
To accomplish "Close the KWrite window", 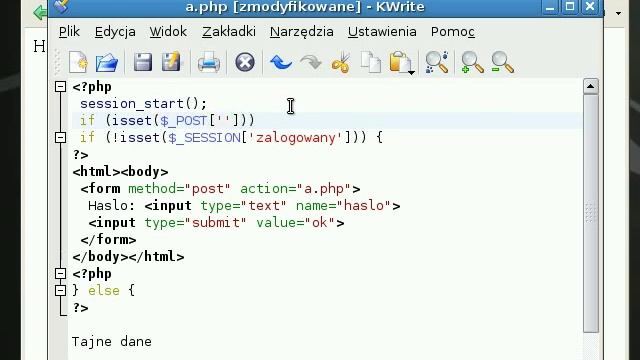I will click(590, 7).
